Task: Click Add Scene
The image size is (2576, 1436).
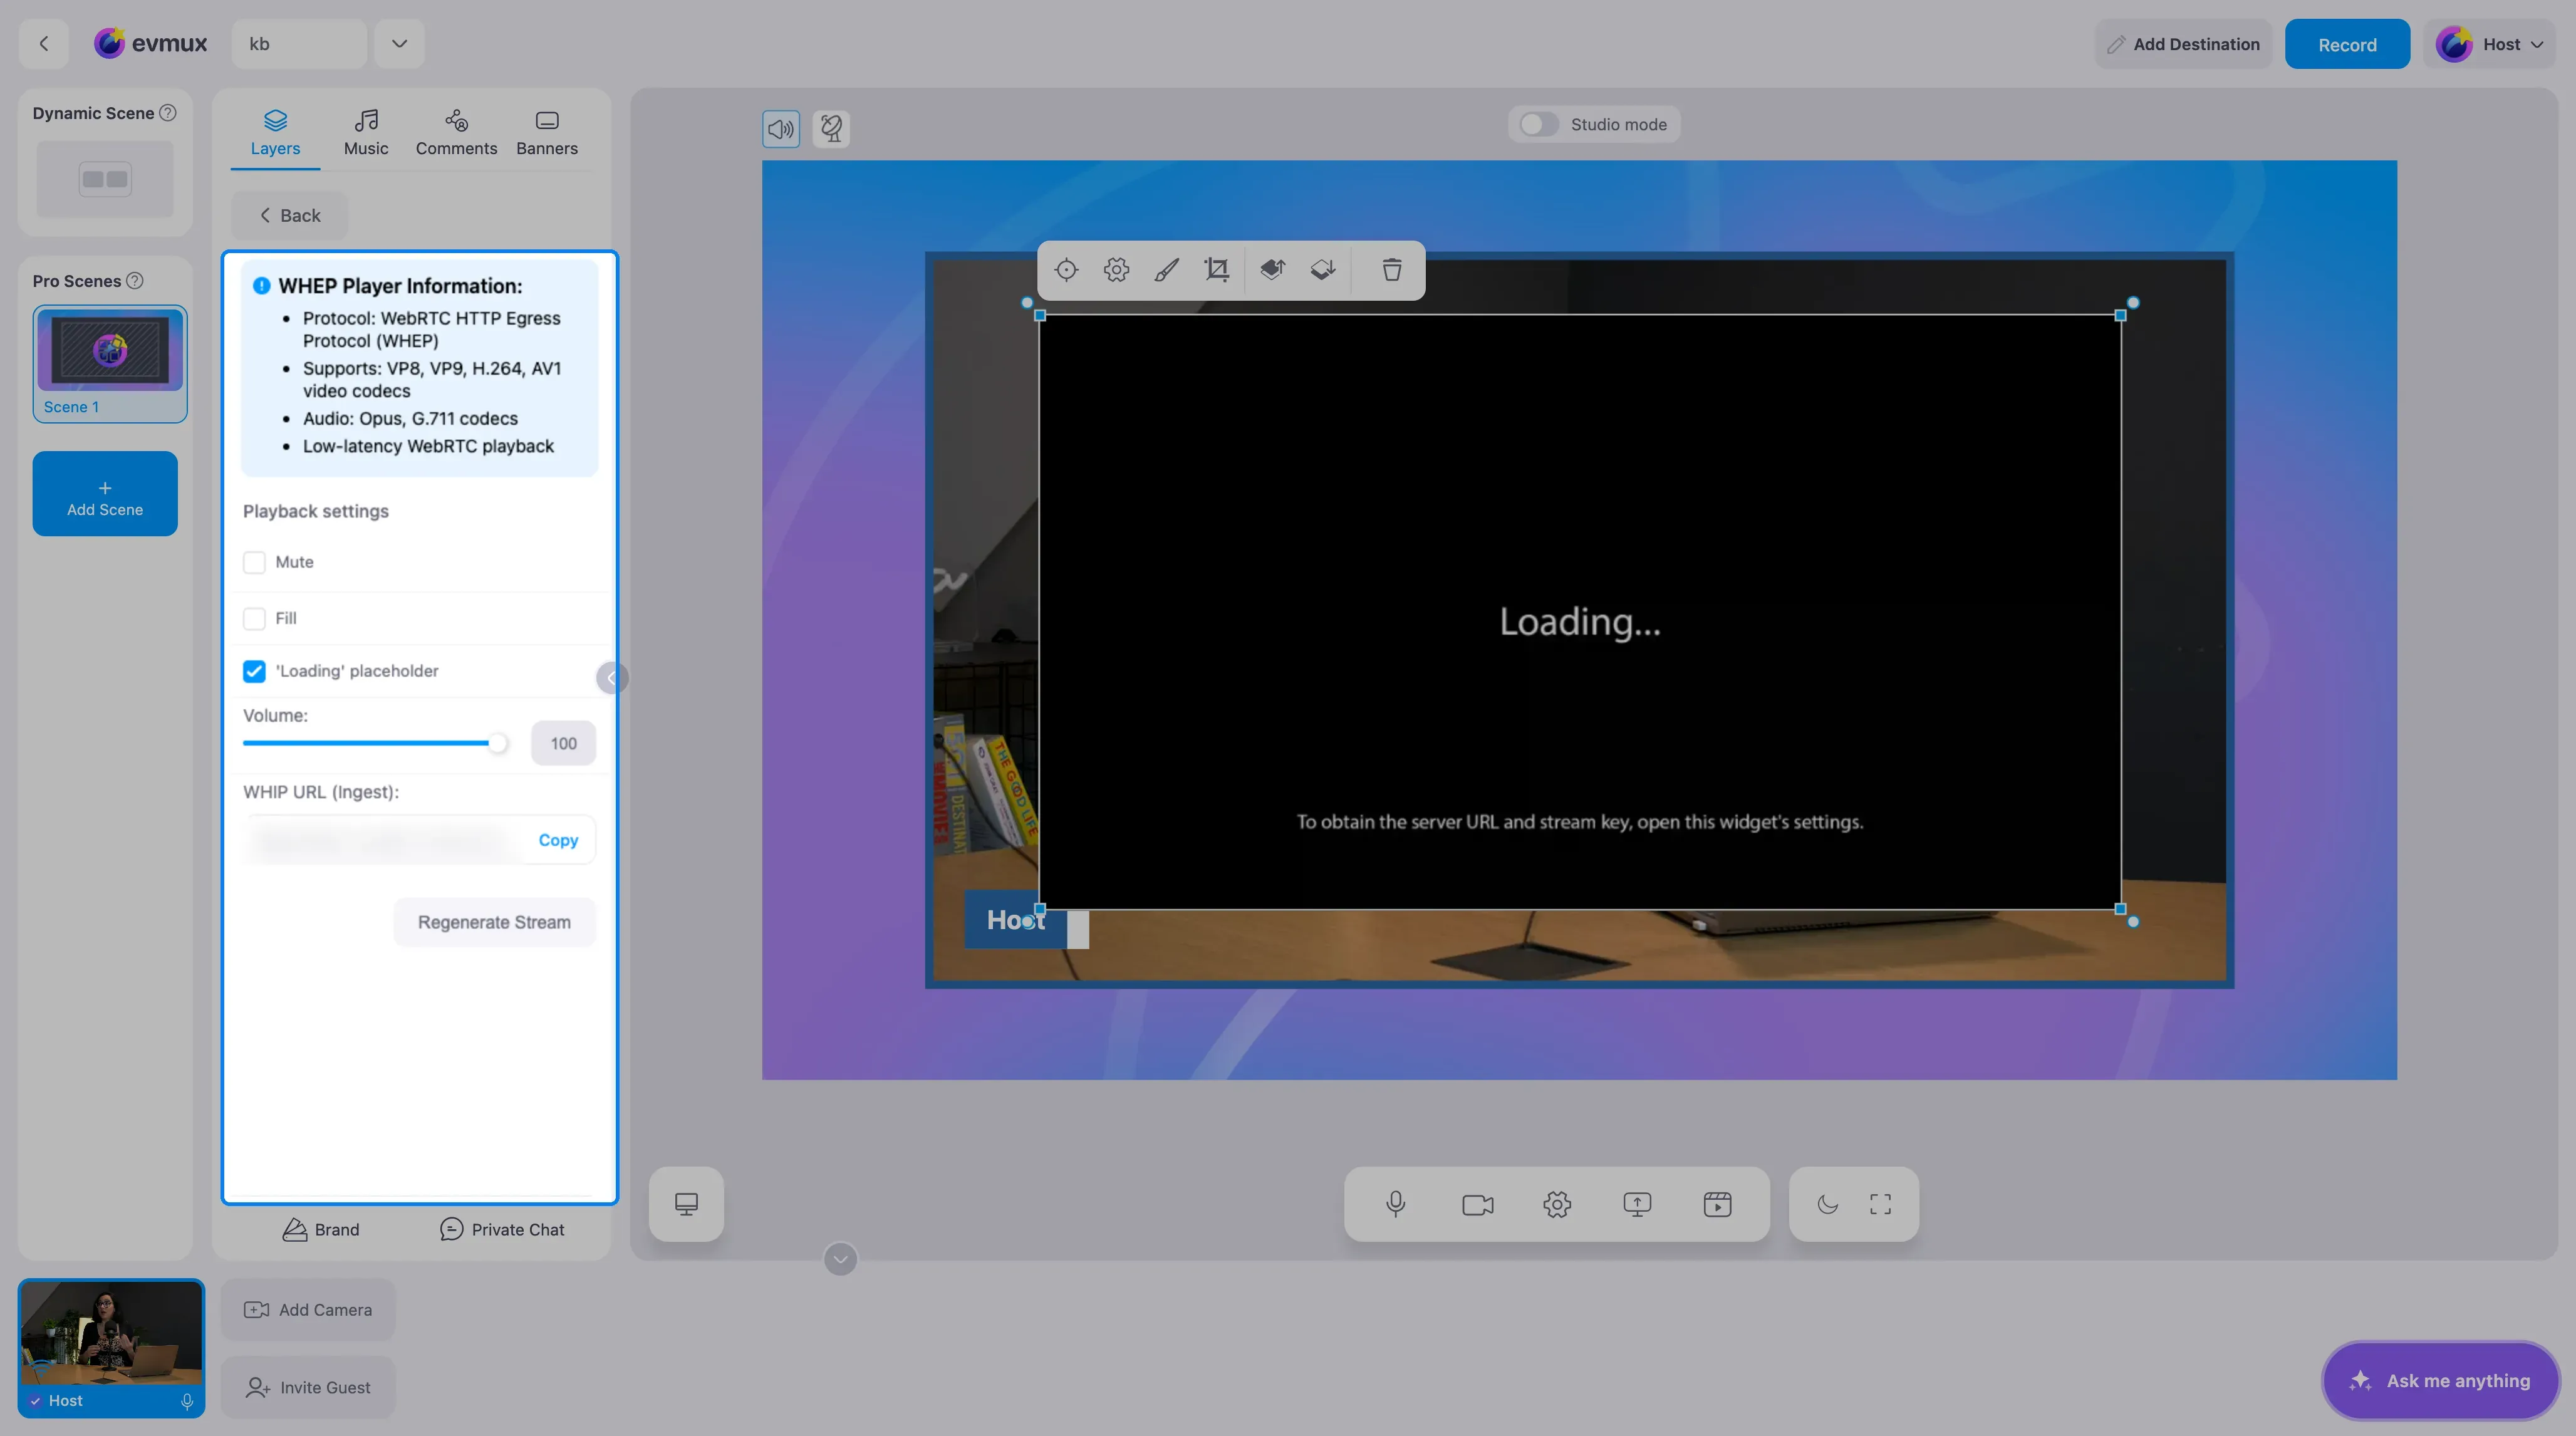Action: click(x=105, y=494)
